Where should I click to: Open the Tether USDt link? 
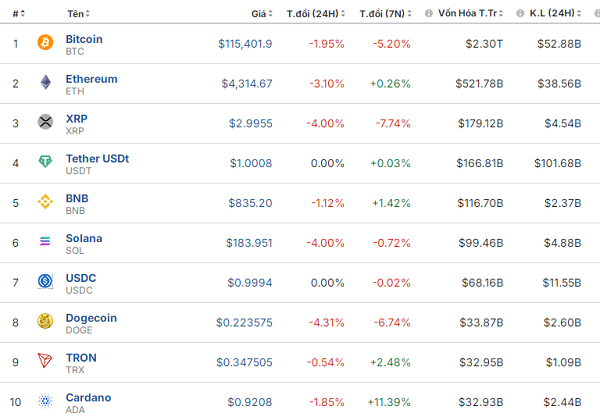(x=97, y=158)
